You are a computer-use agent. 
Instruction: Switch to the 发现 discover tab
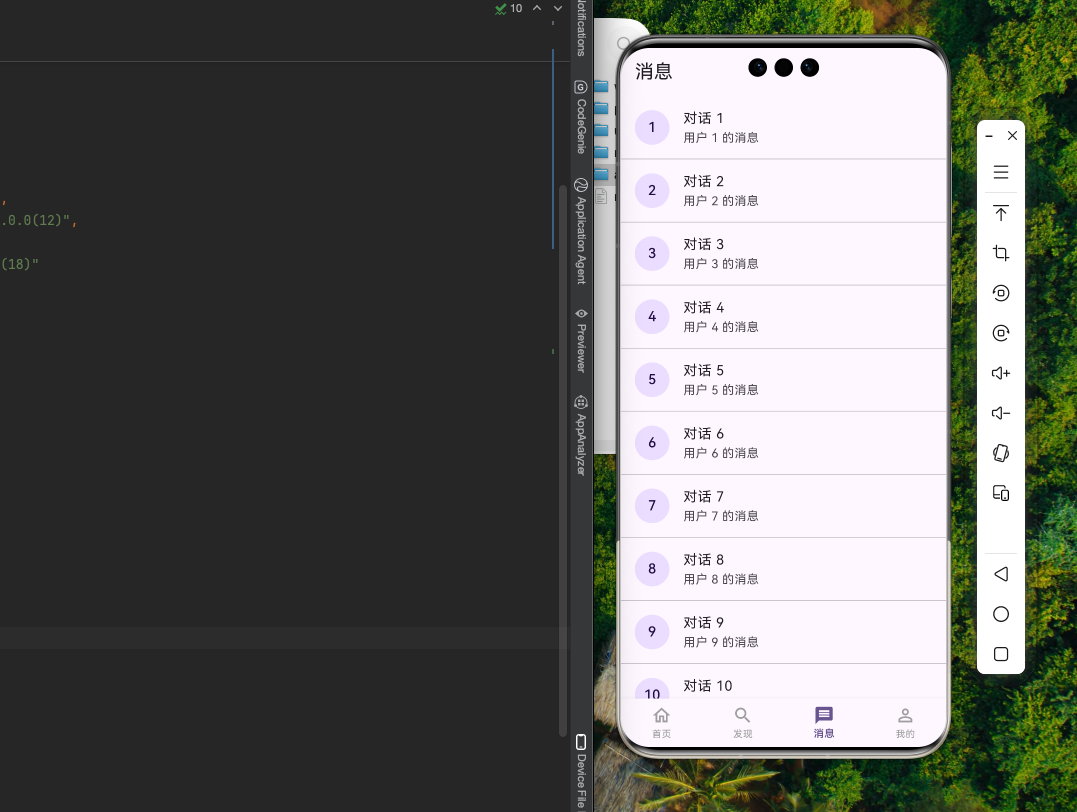(742, 722)
